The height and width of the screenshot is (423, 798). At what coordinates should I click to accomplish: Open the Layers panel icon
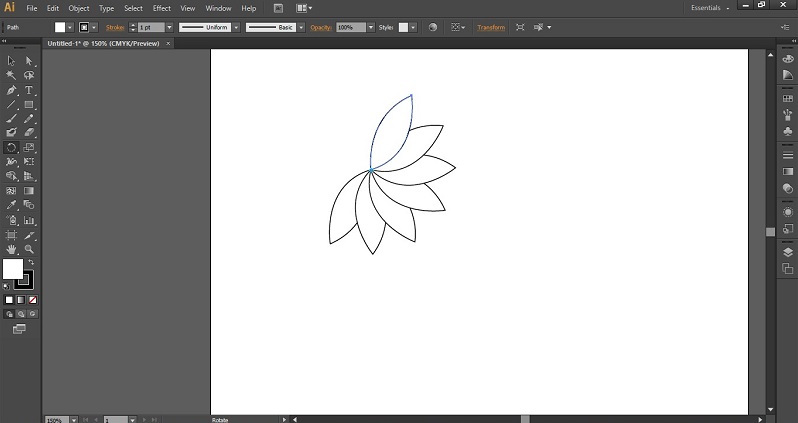(x=788, y=252)
